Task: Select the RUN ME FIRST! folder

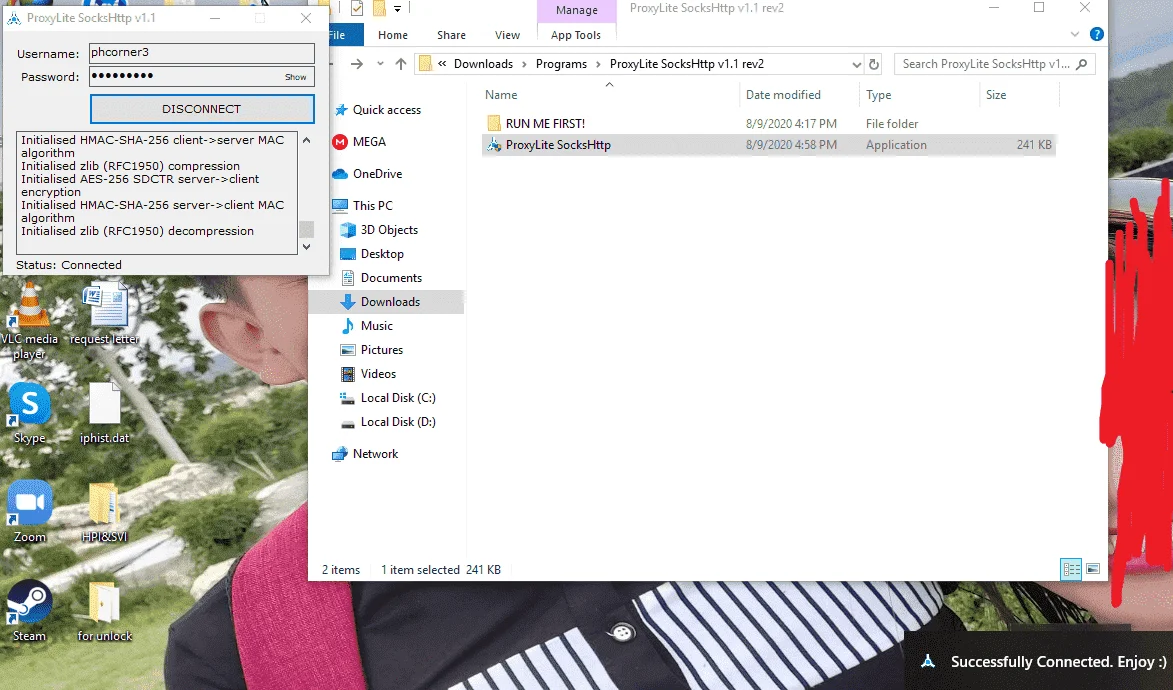Action: 545,123
